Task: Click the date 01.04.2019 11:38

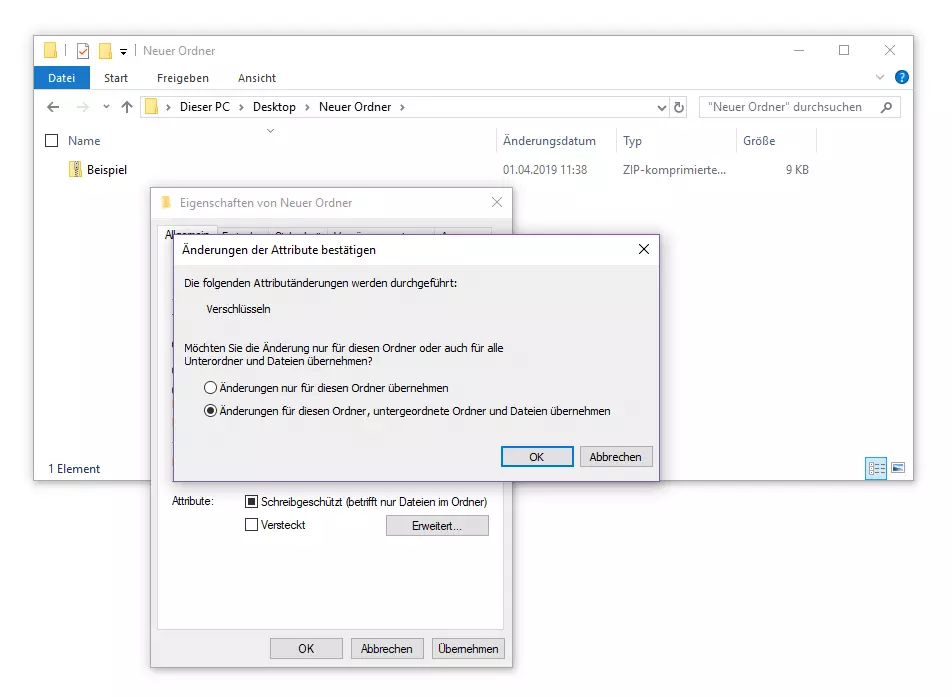Action: pyautogui.click(x=545, y=170)
